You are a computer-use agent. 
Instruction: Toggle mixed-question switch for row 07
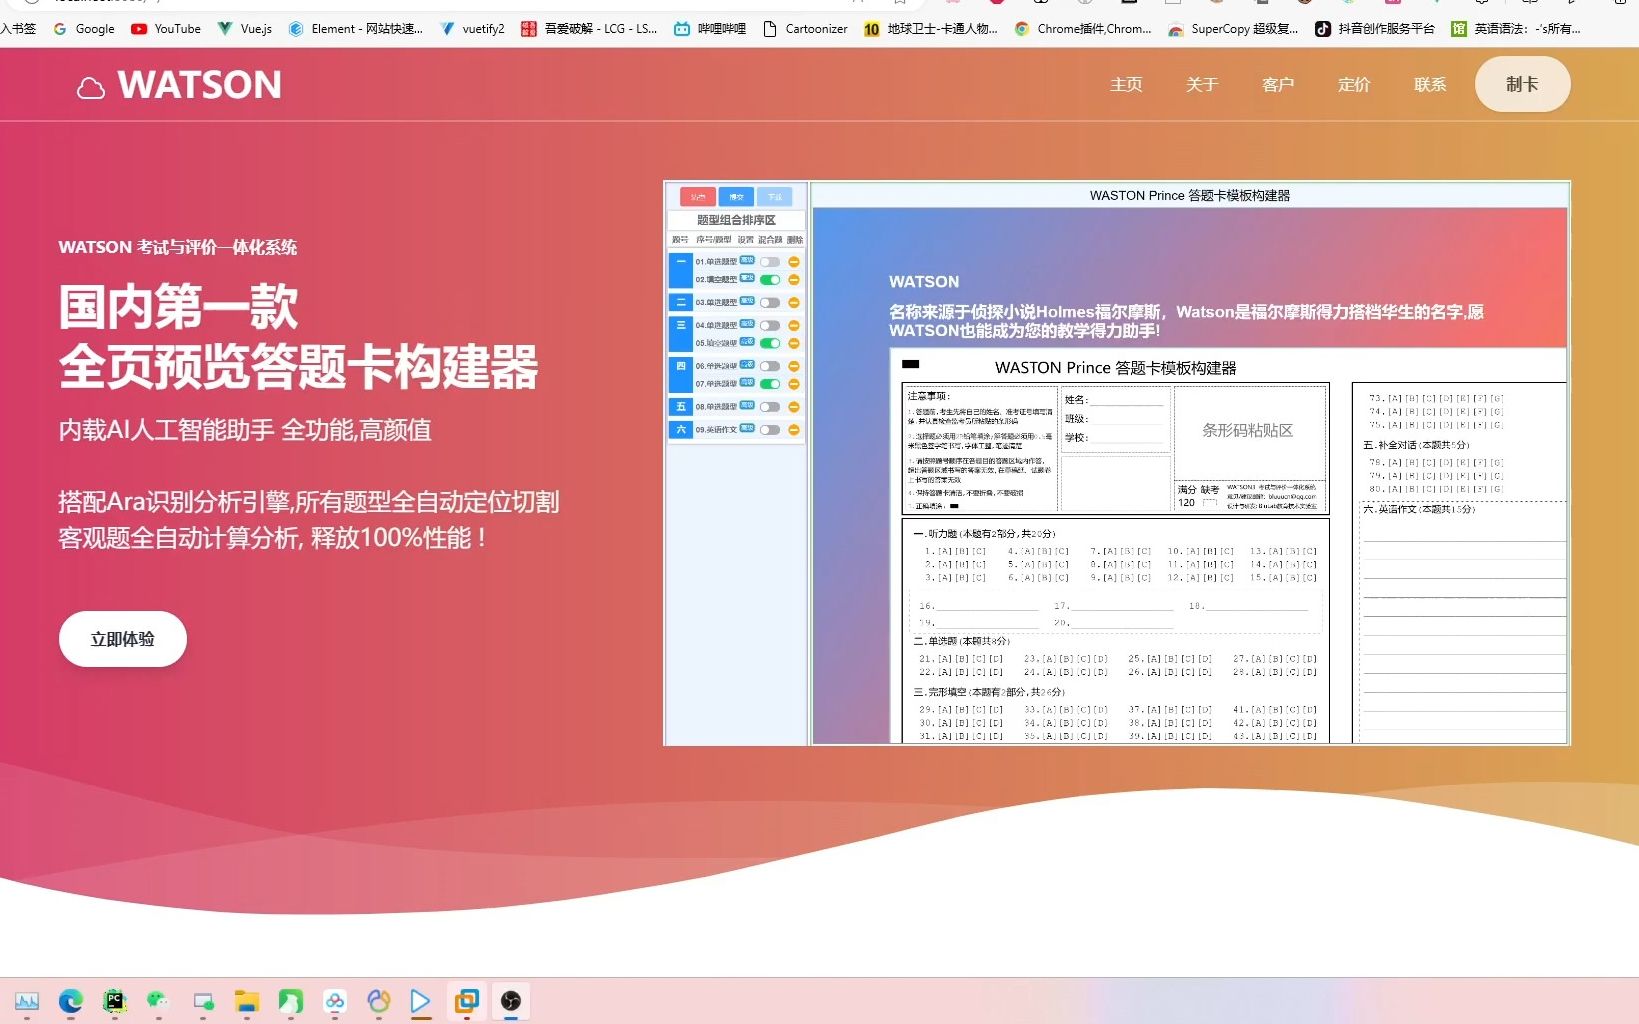pyautogui.click(x=770, y=384)
